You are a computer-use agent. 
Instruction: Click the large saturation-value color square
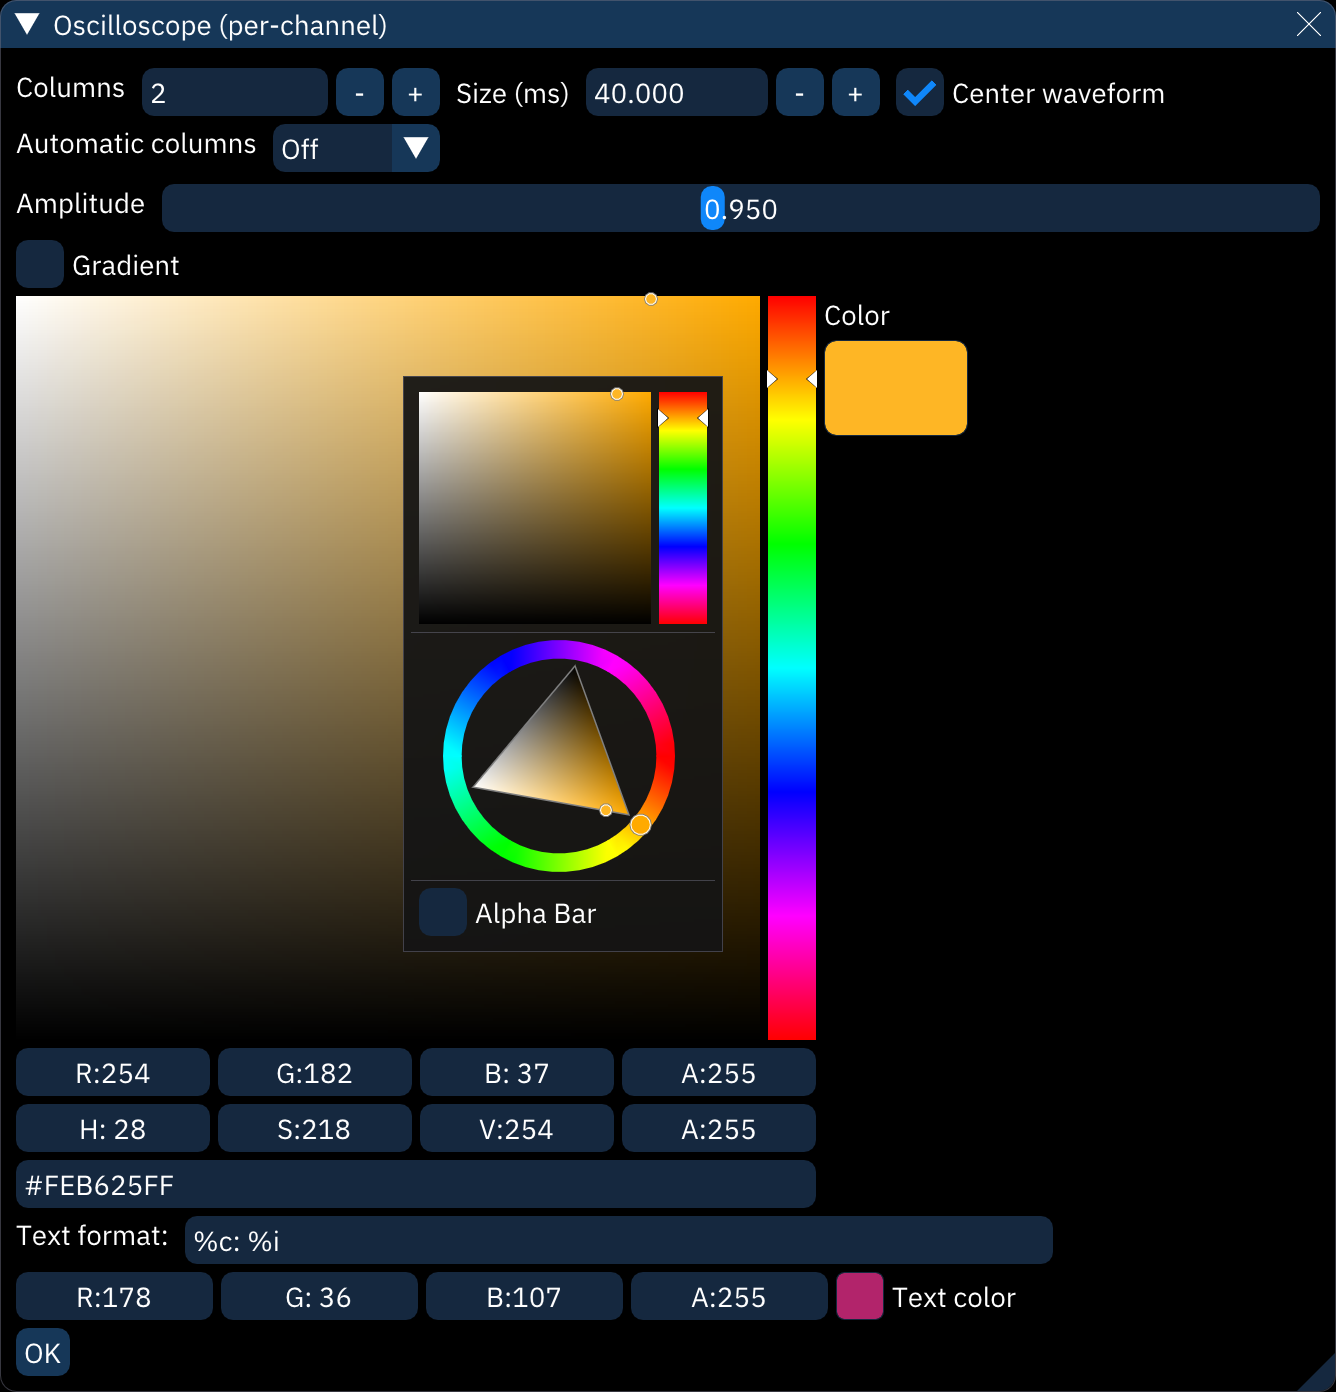tap(388, 668)
